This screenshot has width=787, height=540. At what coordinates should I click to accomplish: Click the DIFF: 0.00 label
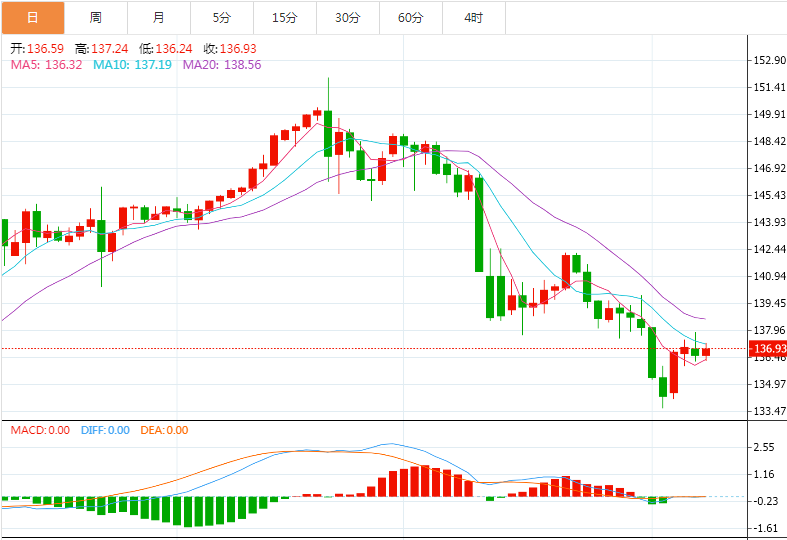pyautogui.click(x=105, y=430)
